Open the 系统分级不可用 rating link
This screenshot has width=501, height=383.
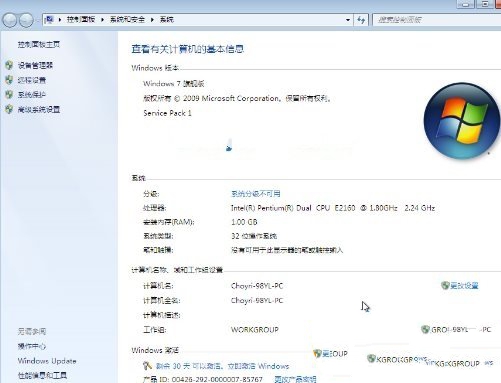(x=256, y=194)
